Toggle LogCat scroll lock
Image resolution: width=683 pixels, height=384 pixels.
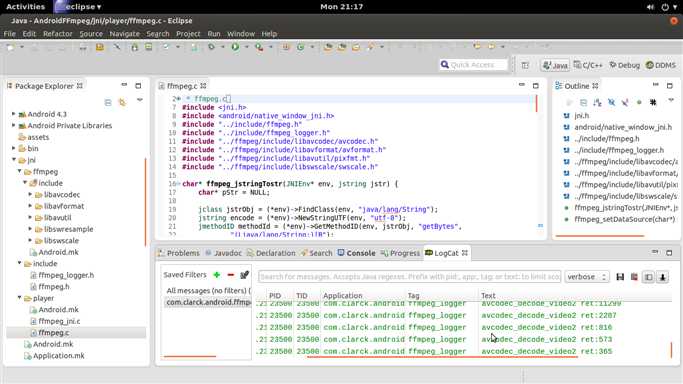(x=663, y=277)
